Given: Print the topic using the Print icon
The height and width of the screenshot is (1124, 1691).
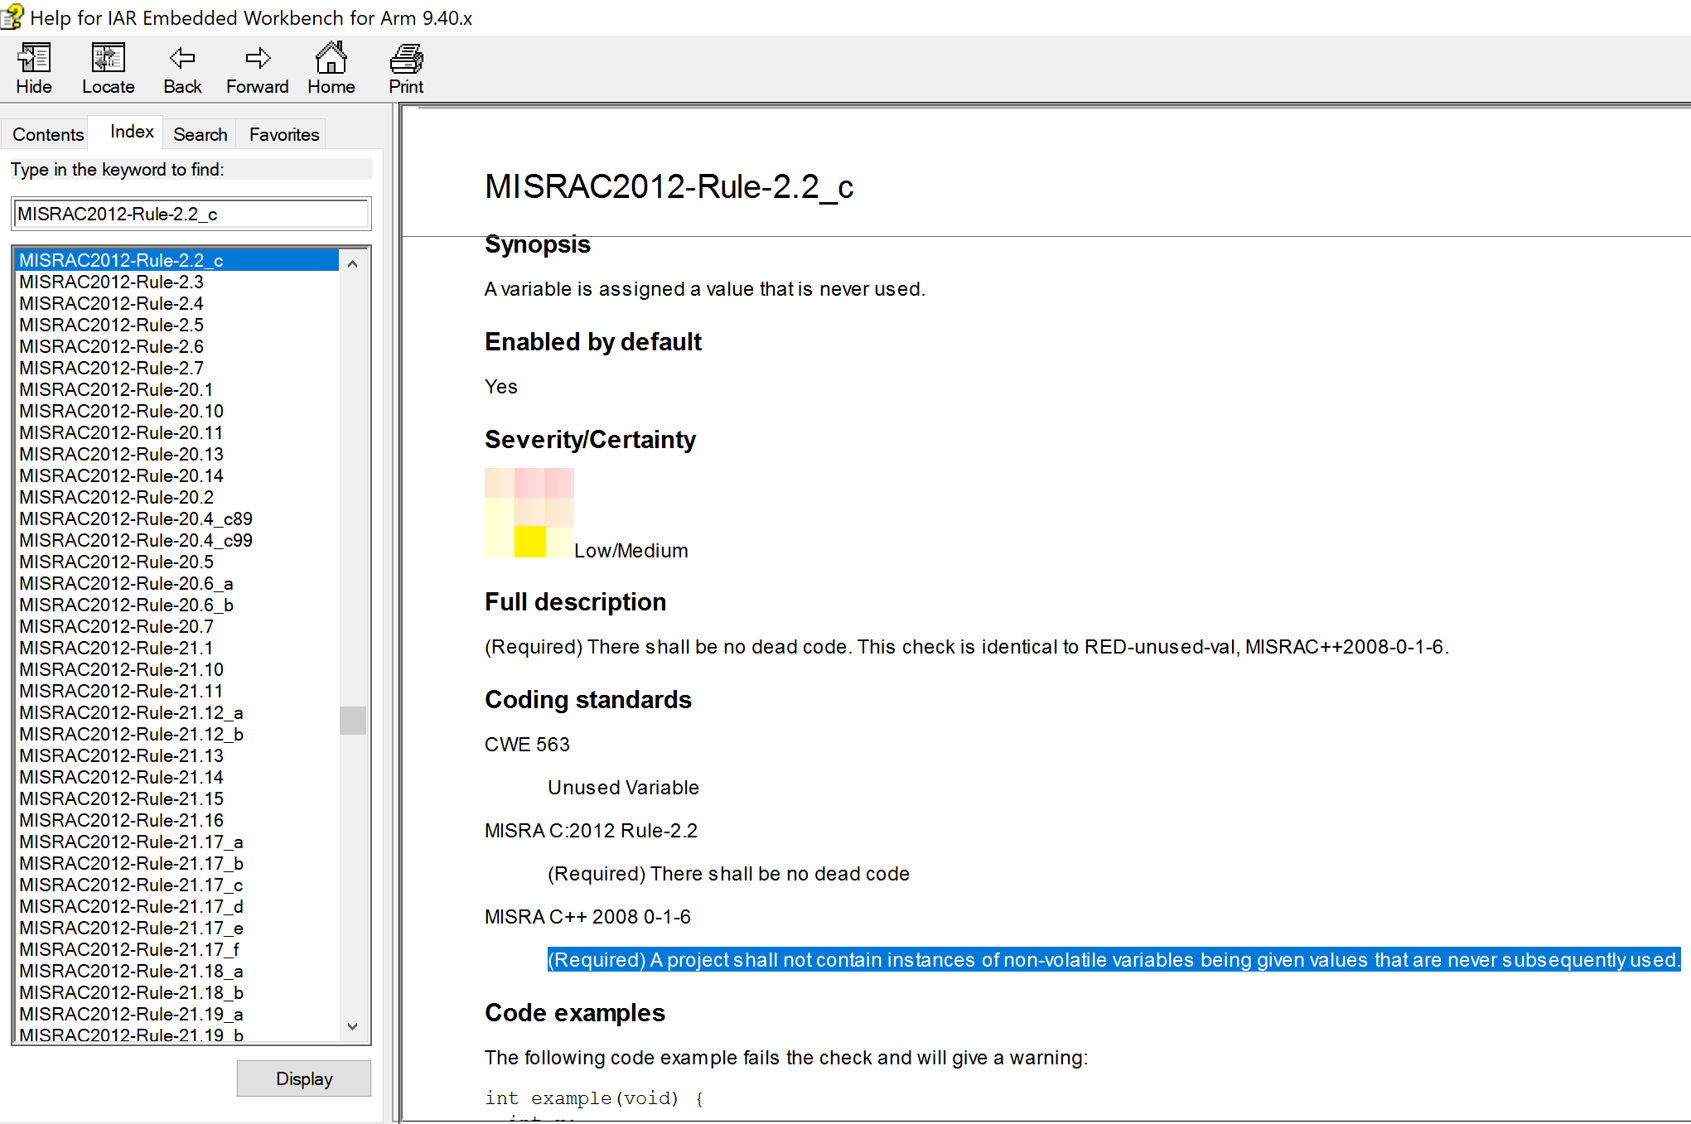Looking at the screenshot, I should pyautogui.click(x=405, y=66).
